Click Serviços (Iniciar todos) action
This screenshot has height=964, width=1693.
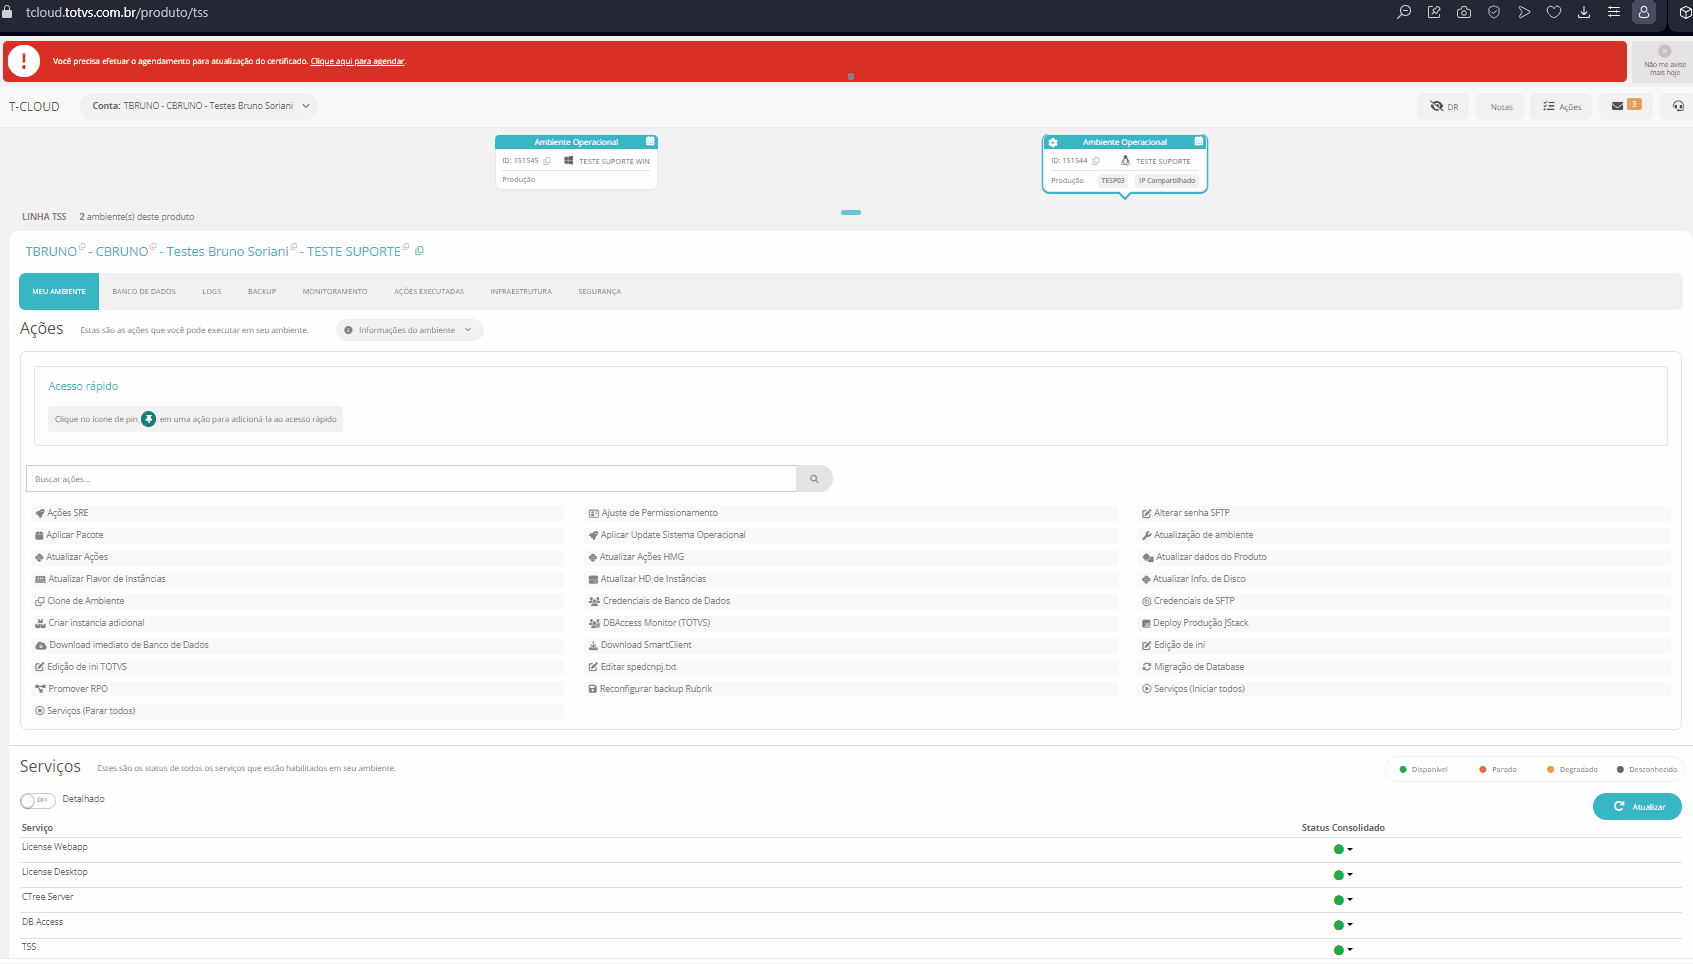click(x=1193, y=689)
